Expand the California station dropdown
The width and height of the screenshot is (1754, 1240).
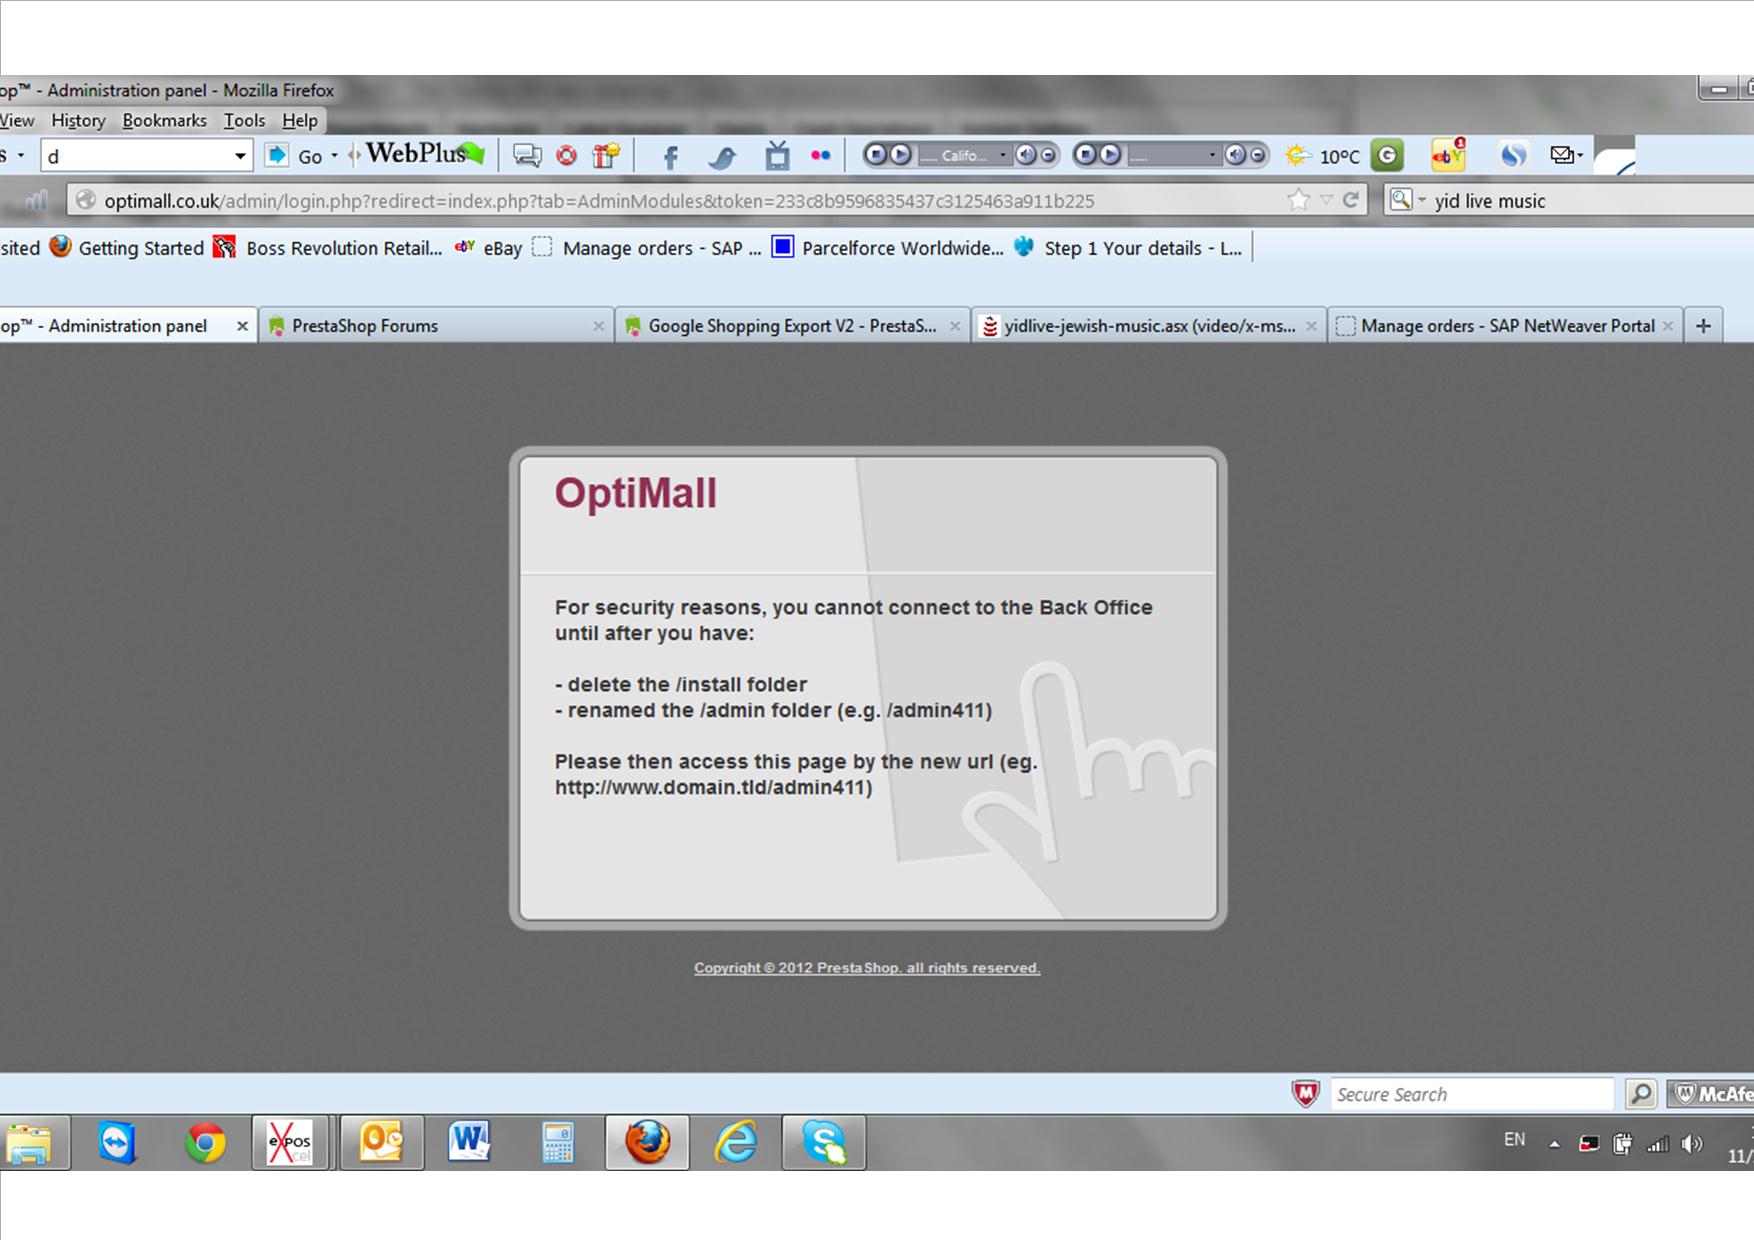1002,155
